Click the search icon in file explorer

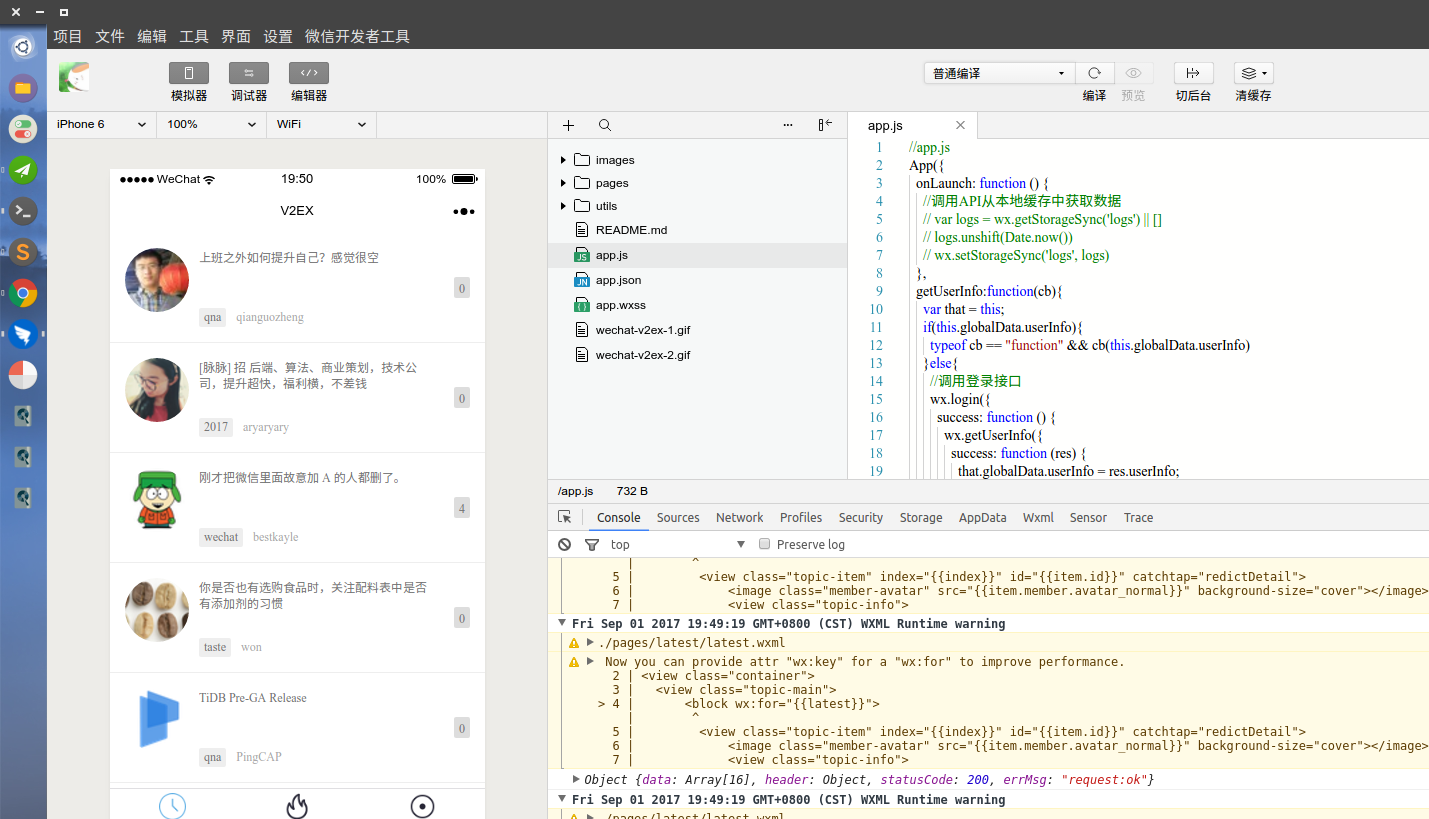pyautogui.click(x=604, y=125)
